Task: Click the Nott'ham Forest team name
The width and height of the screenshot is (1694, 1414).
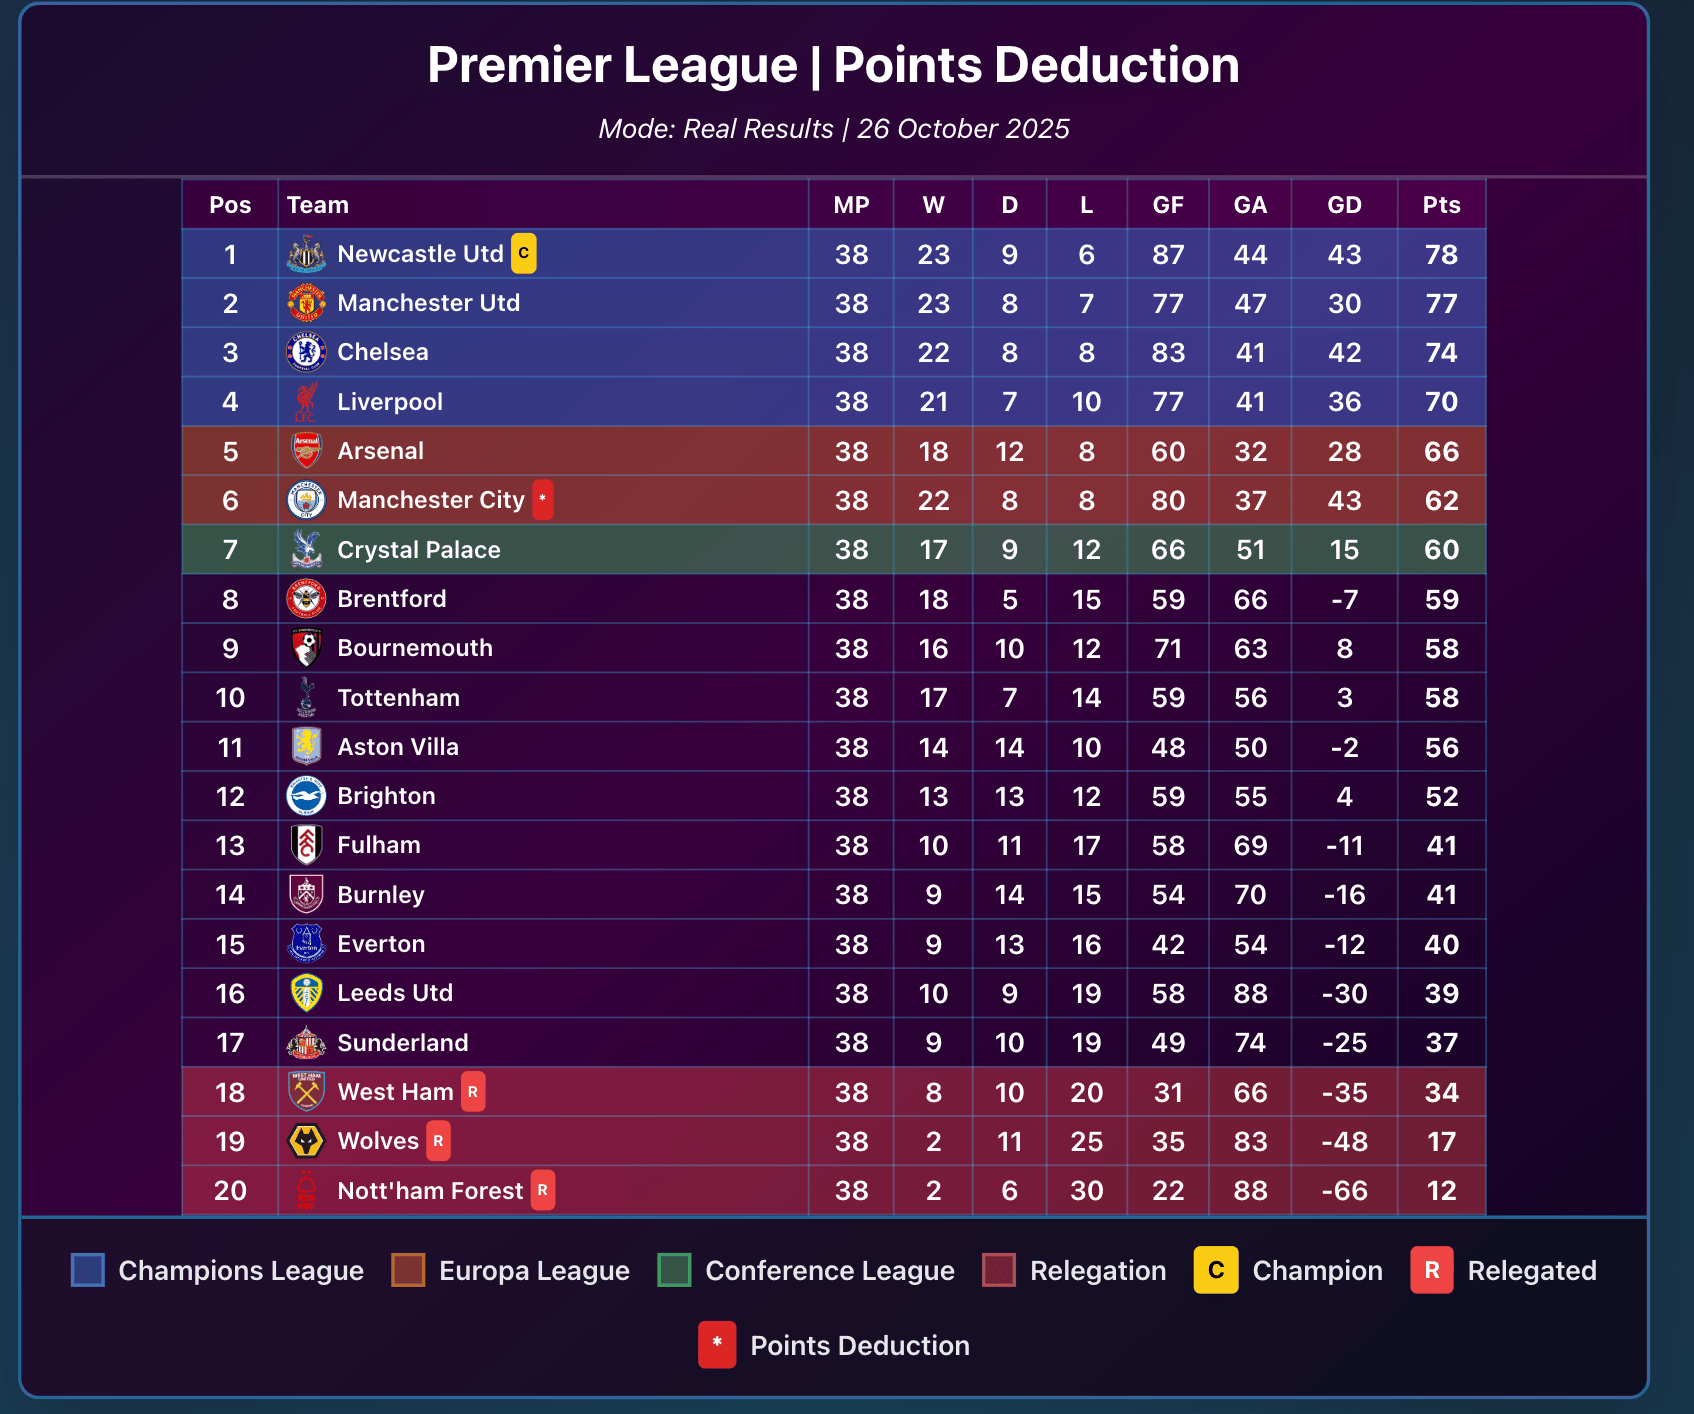Action: [430, 1191]
